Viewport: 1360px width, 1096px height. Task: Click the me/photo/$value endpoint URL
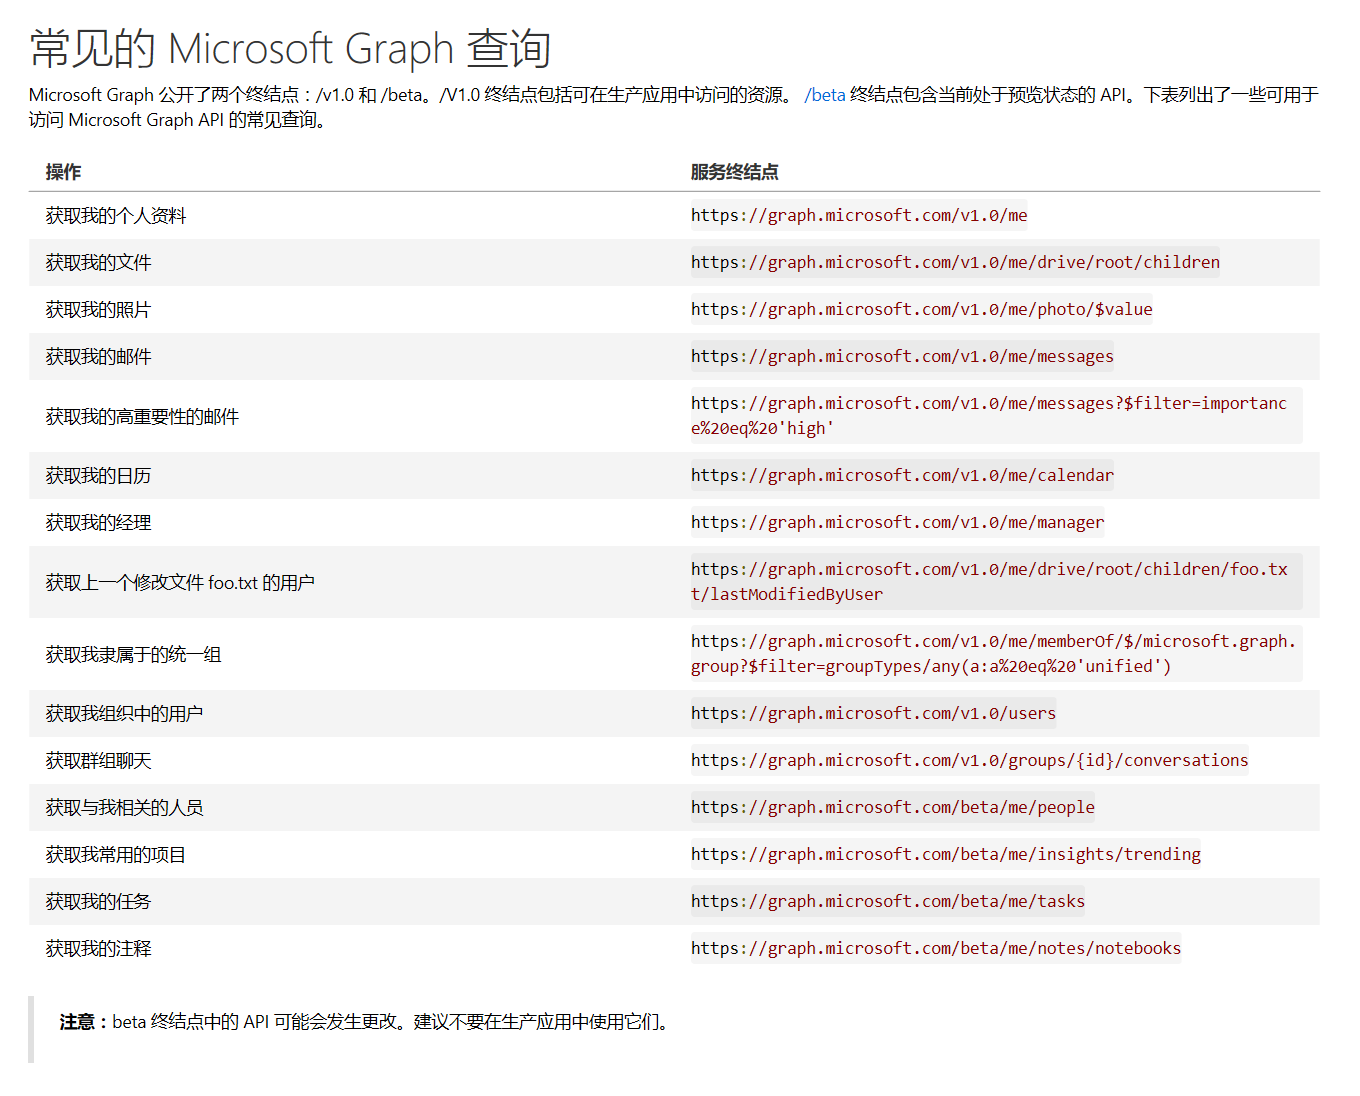tap(920, 309)
